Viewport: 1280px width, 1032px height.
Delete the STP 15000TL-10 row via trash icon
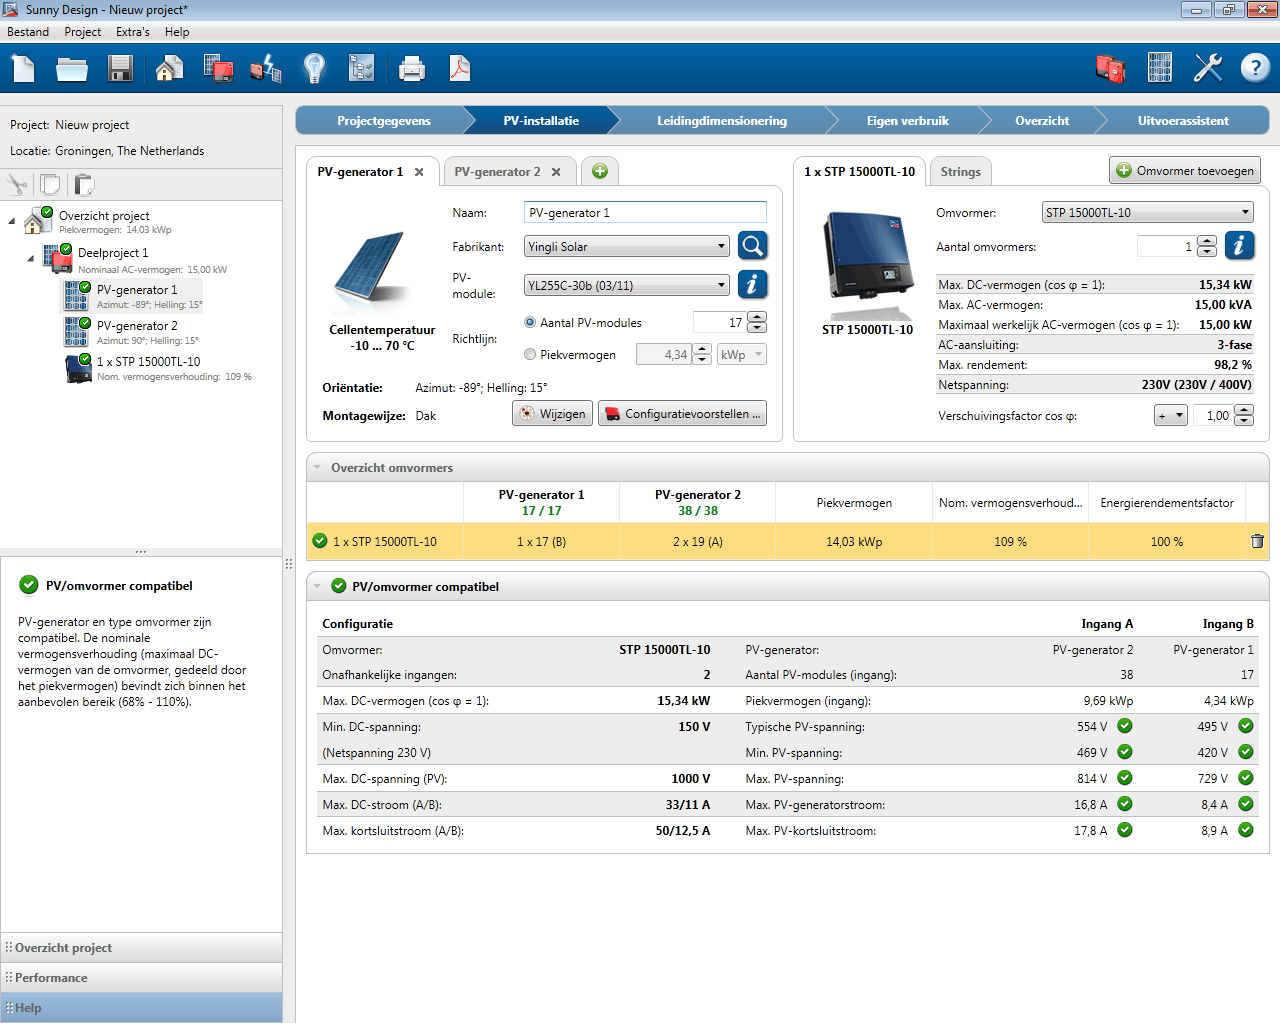(x=1258, y=541)
